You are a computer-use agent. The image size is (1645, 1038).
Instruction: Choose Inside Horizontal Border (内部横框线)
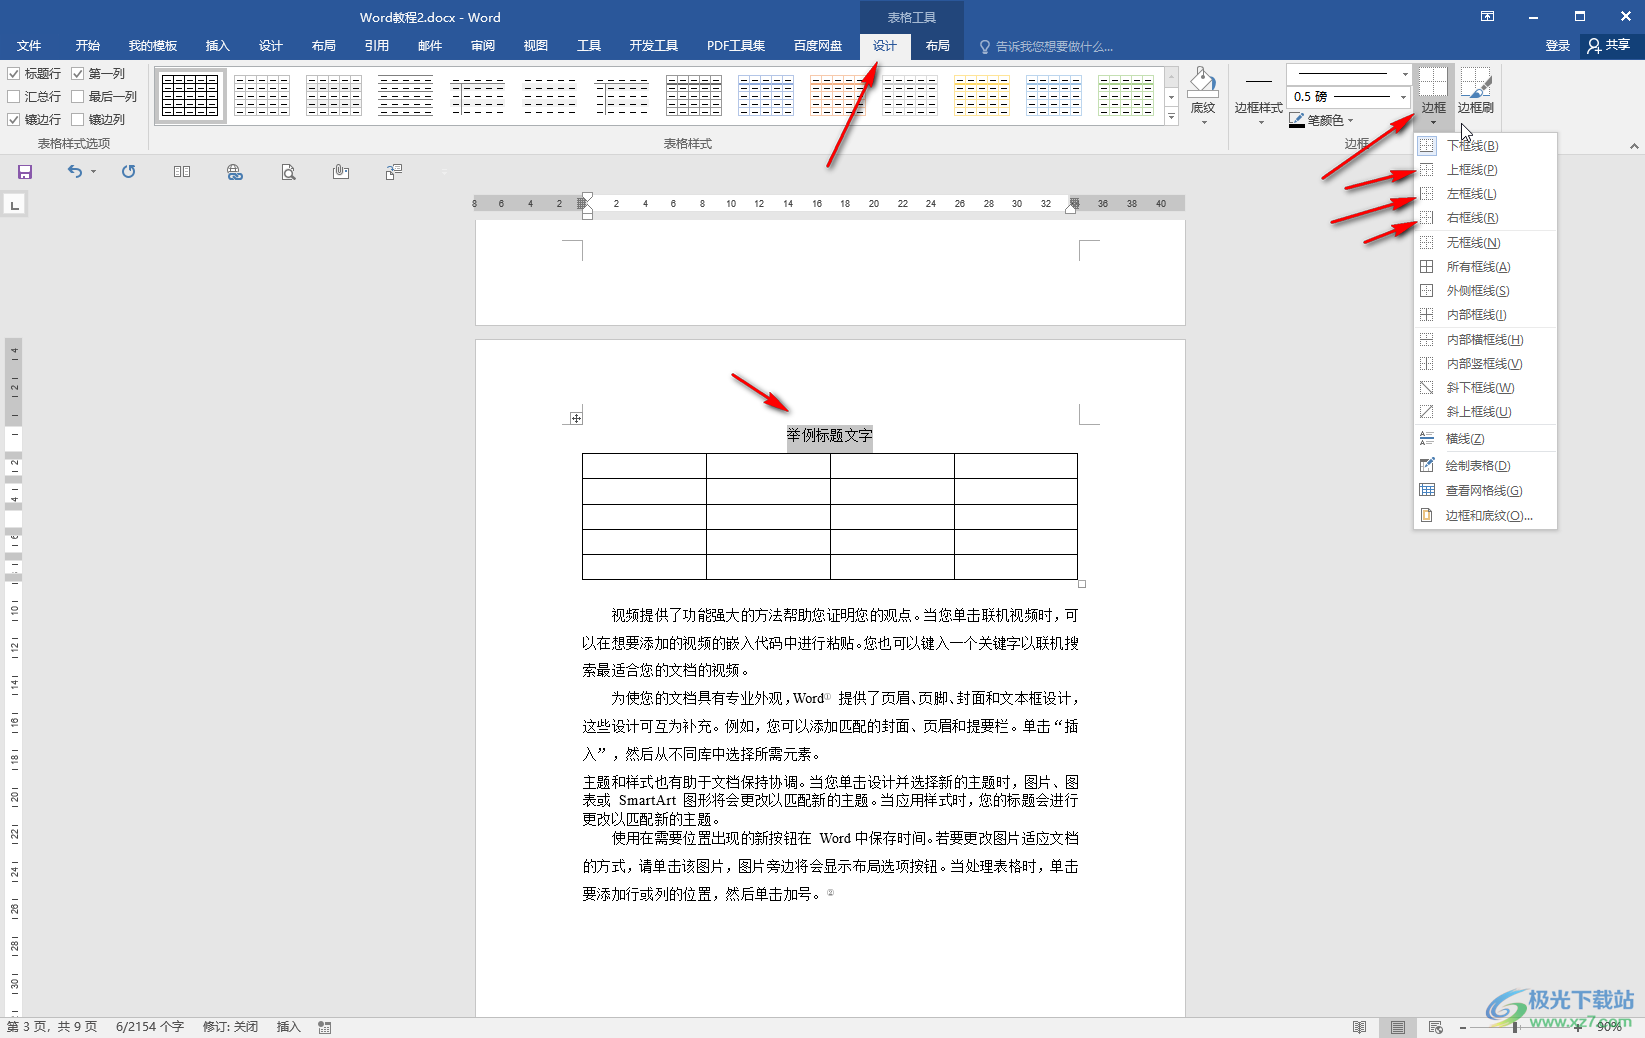point(1485,340)
